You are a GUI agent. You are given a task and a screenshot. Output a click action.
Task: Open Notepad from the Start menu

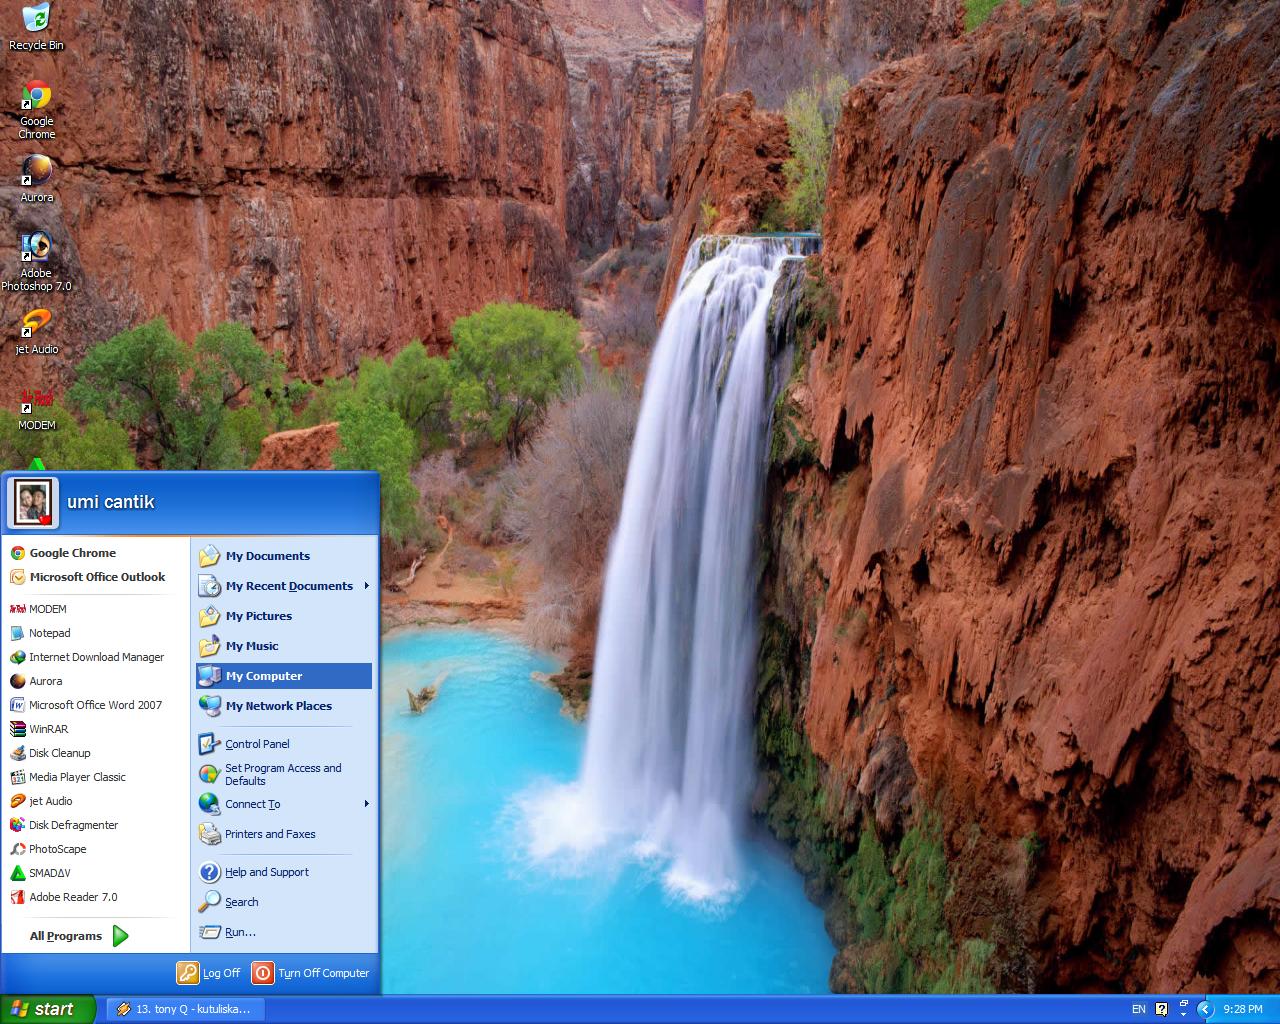(x=49, y=633)
